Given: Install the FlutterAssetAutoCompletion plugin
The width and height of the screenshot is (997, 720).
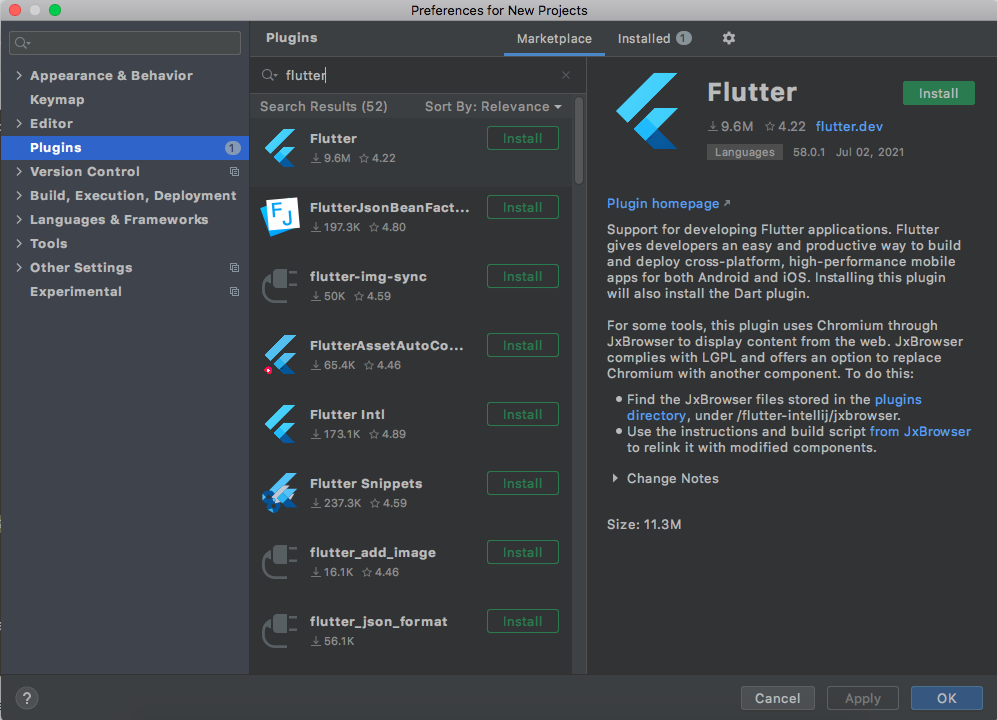Looking at the screenshot, I should (x=523, y=345).
